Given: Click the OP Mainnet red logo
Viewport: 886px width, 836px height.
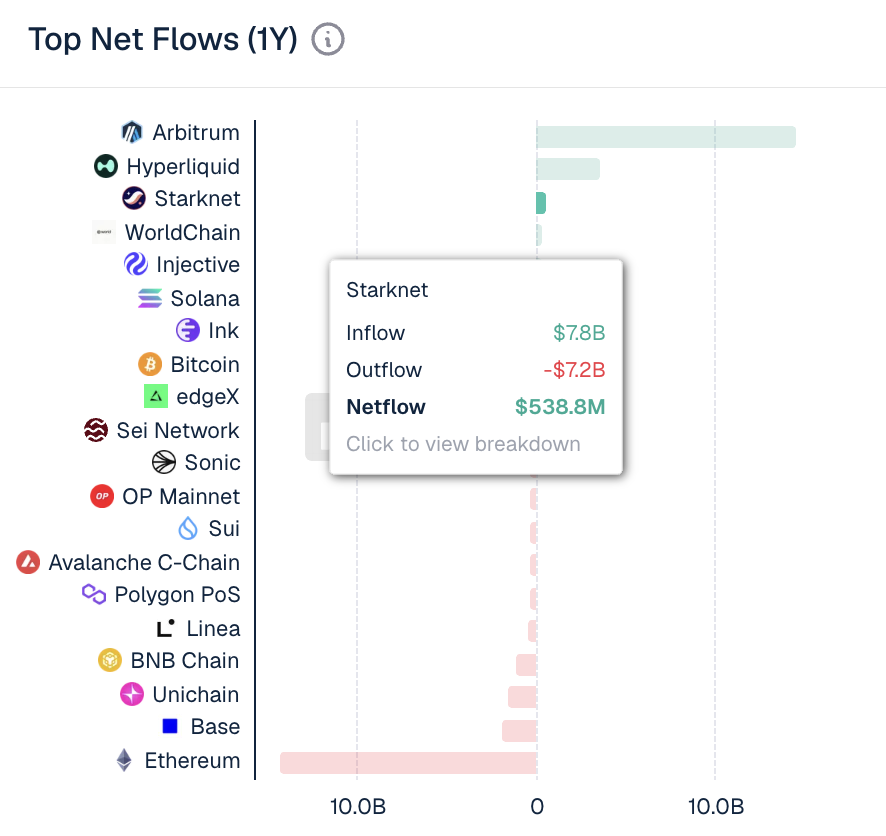Looking at the screenshot, I should tap(102, 497).
